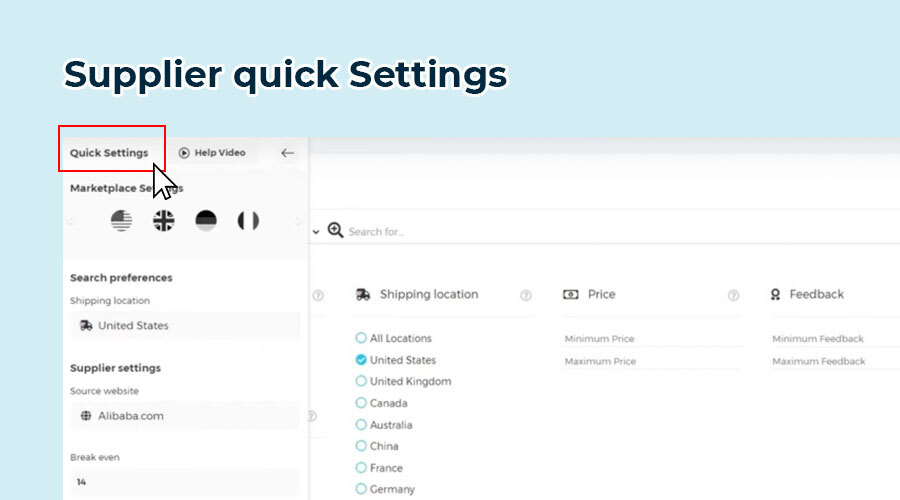Click the help icon beside Price
This screenshot has height=500, width=900.
tap(733, 295)
